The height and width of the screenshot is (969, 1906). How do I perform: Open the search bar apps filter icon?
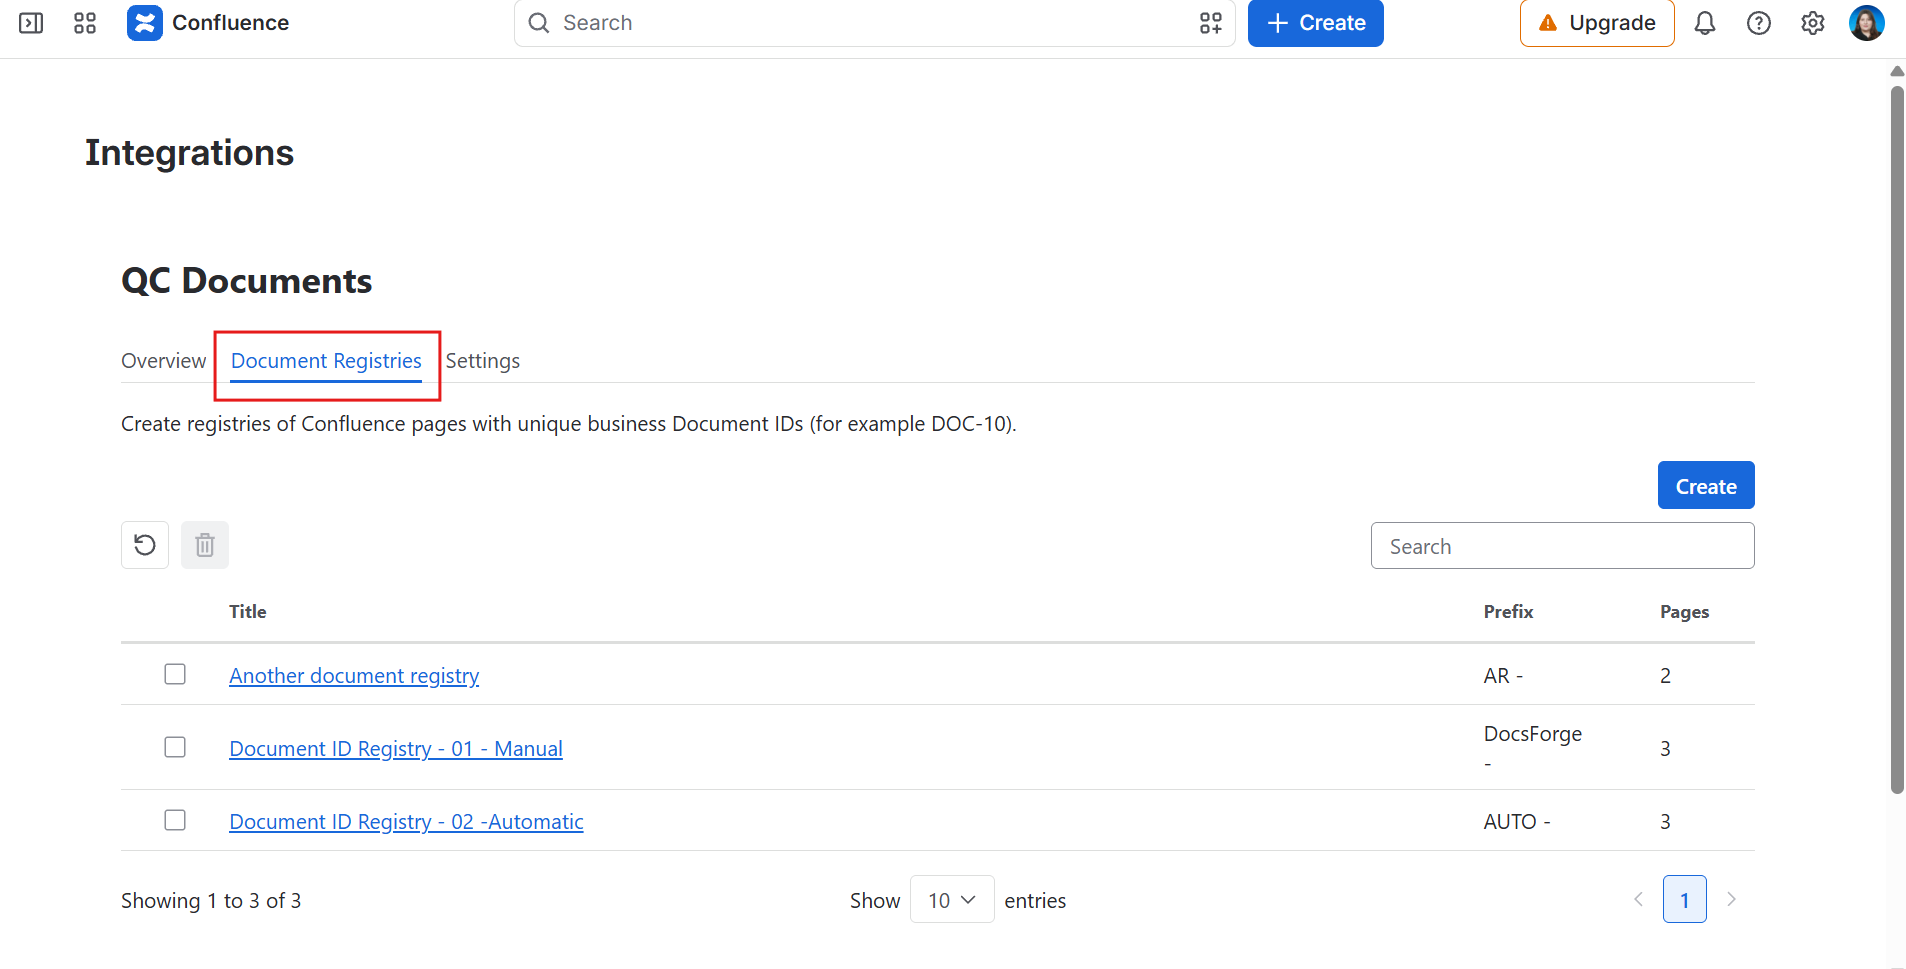click(x=1211, y=23)
